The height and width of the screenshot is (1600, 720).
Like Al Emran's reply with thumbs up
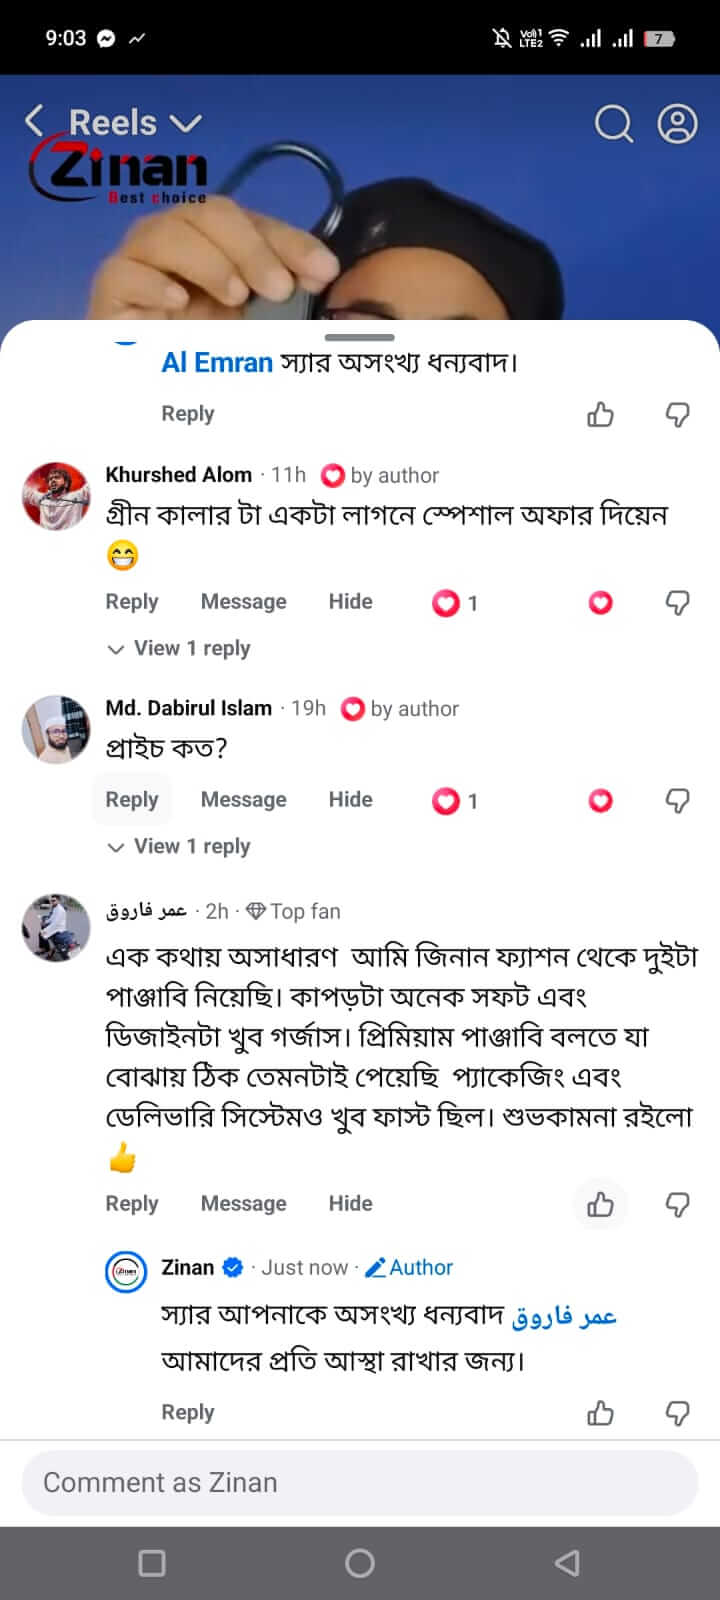point(600,414)
